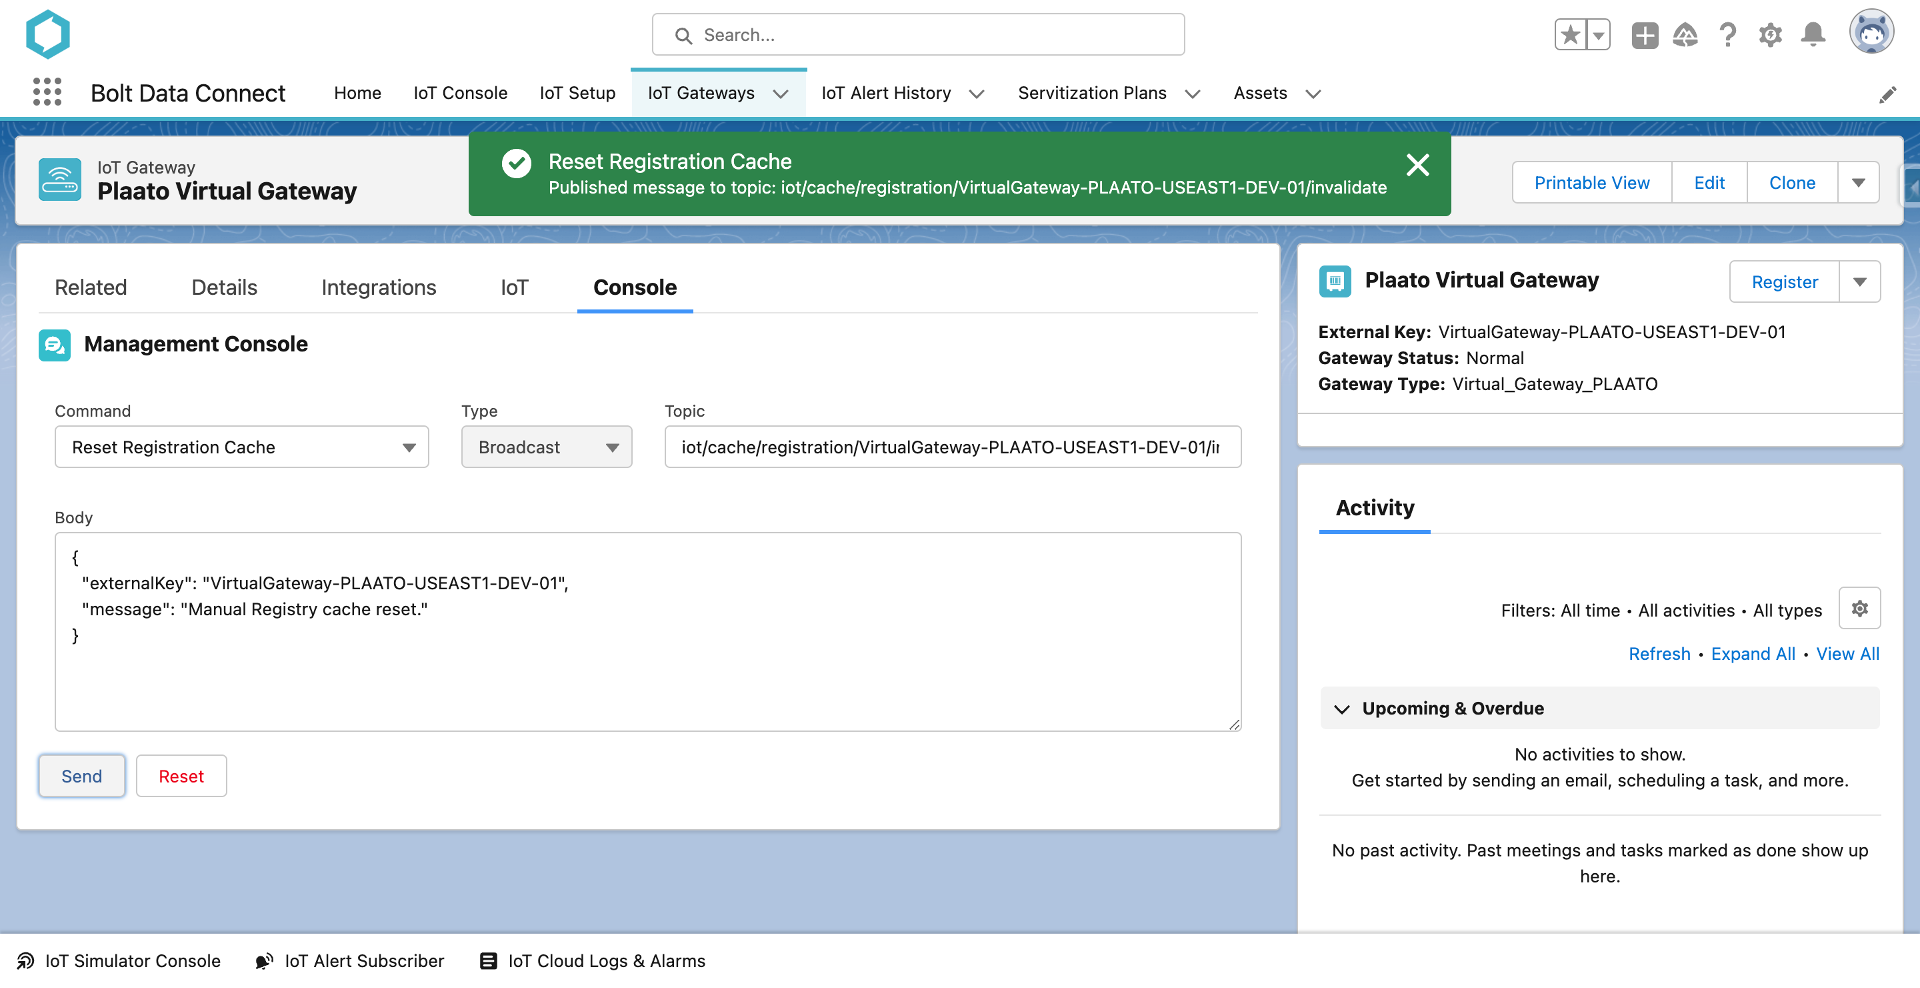The height and width of the screenshot is (988, 1920).
Task: Open the IoT Console nav item
Action: click(x=460, y=93)
